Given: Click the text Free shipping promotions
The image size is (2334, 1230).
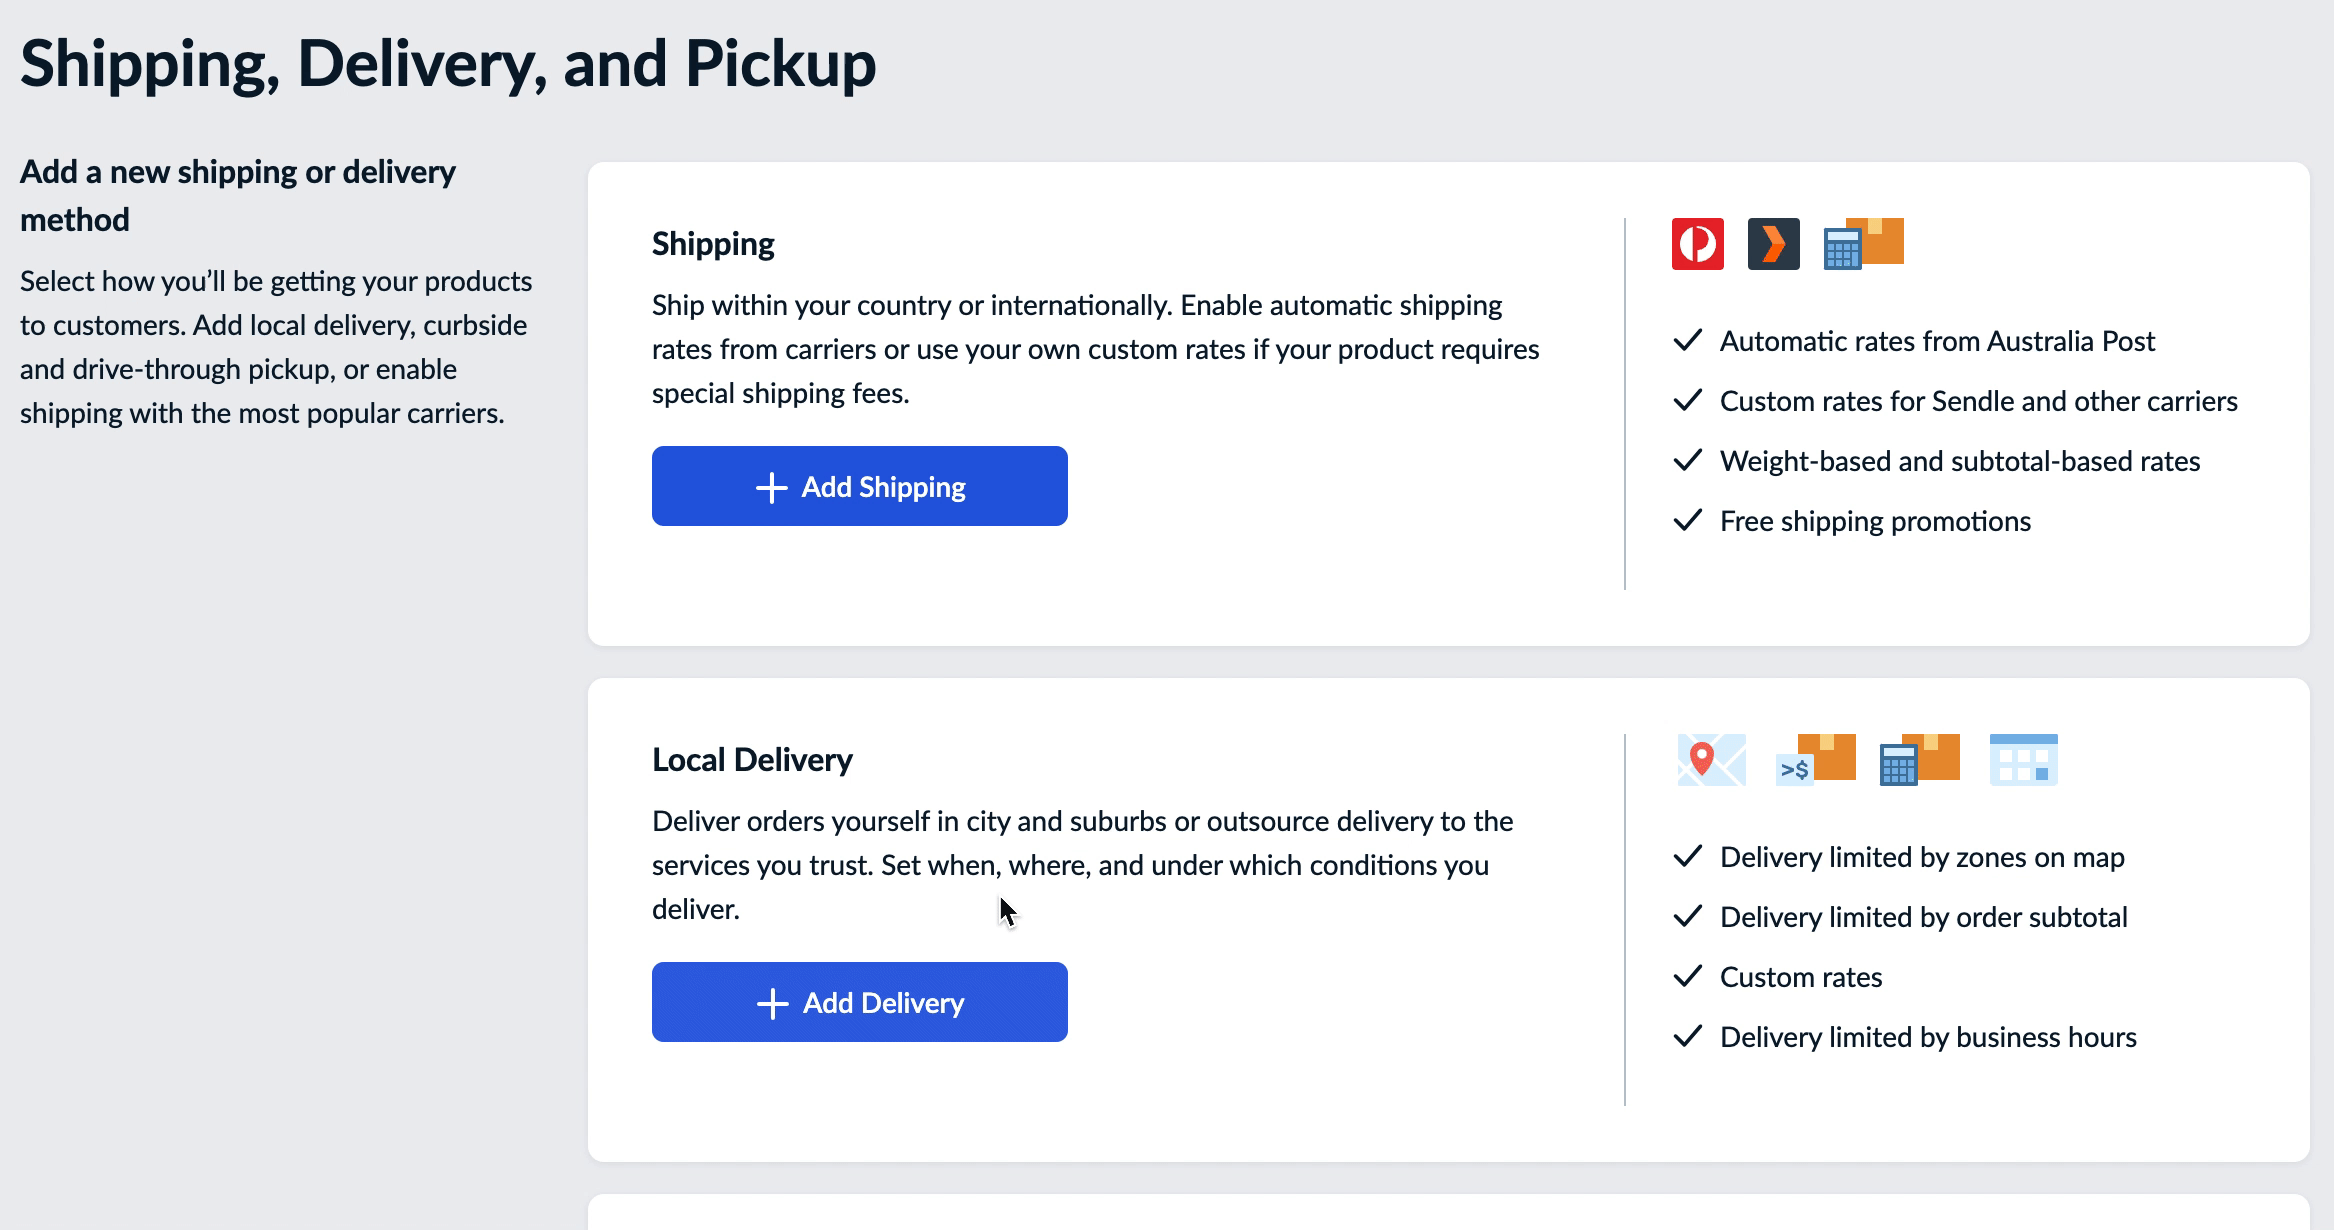Looking at the screenshot, I should 1875,522.
